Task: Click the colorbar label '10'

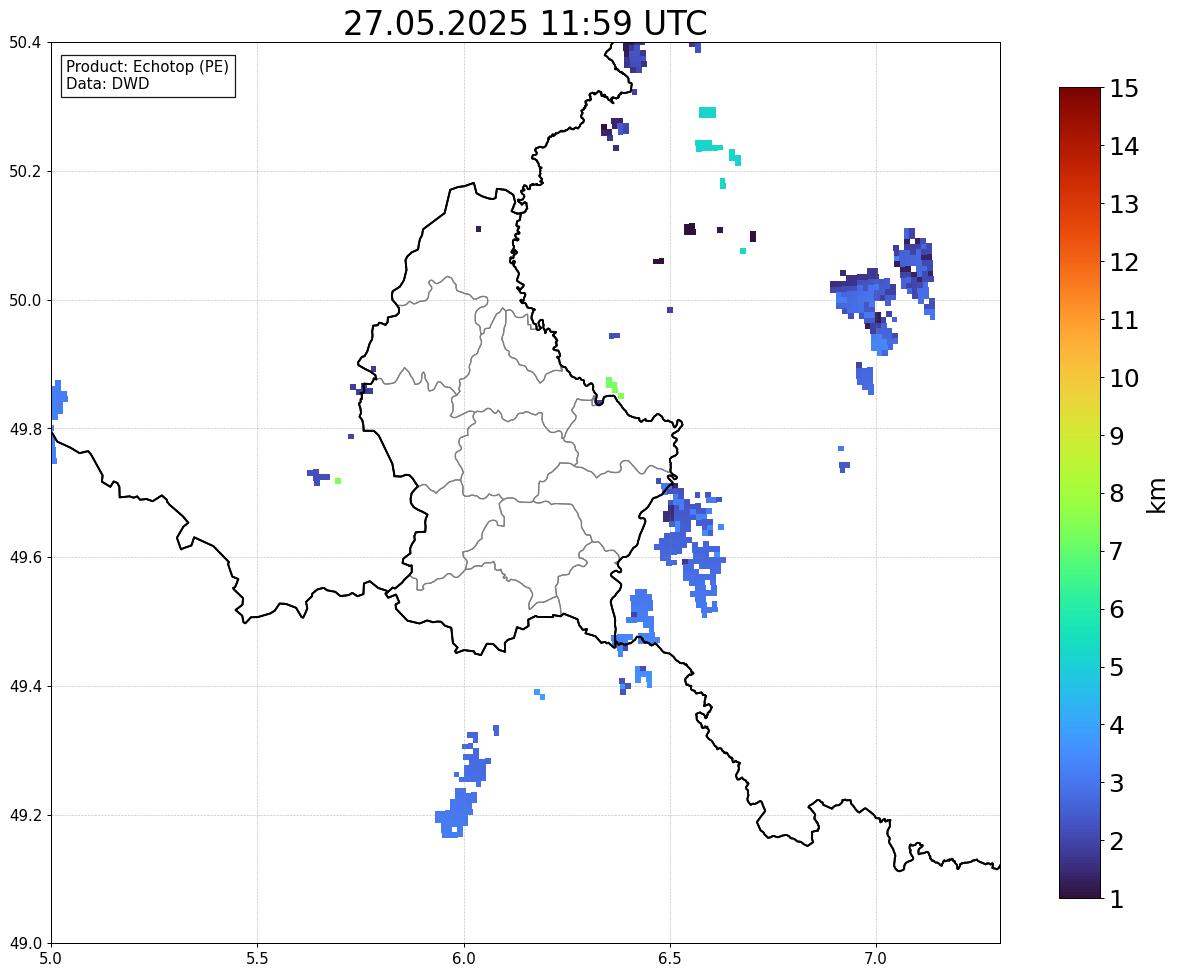Action: (1124, 378)
